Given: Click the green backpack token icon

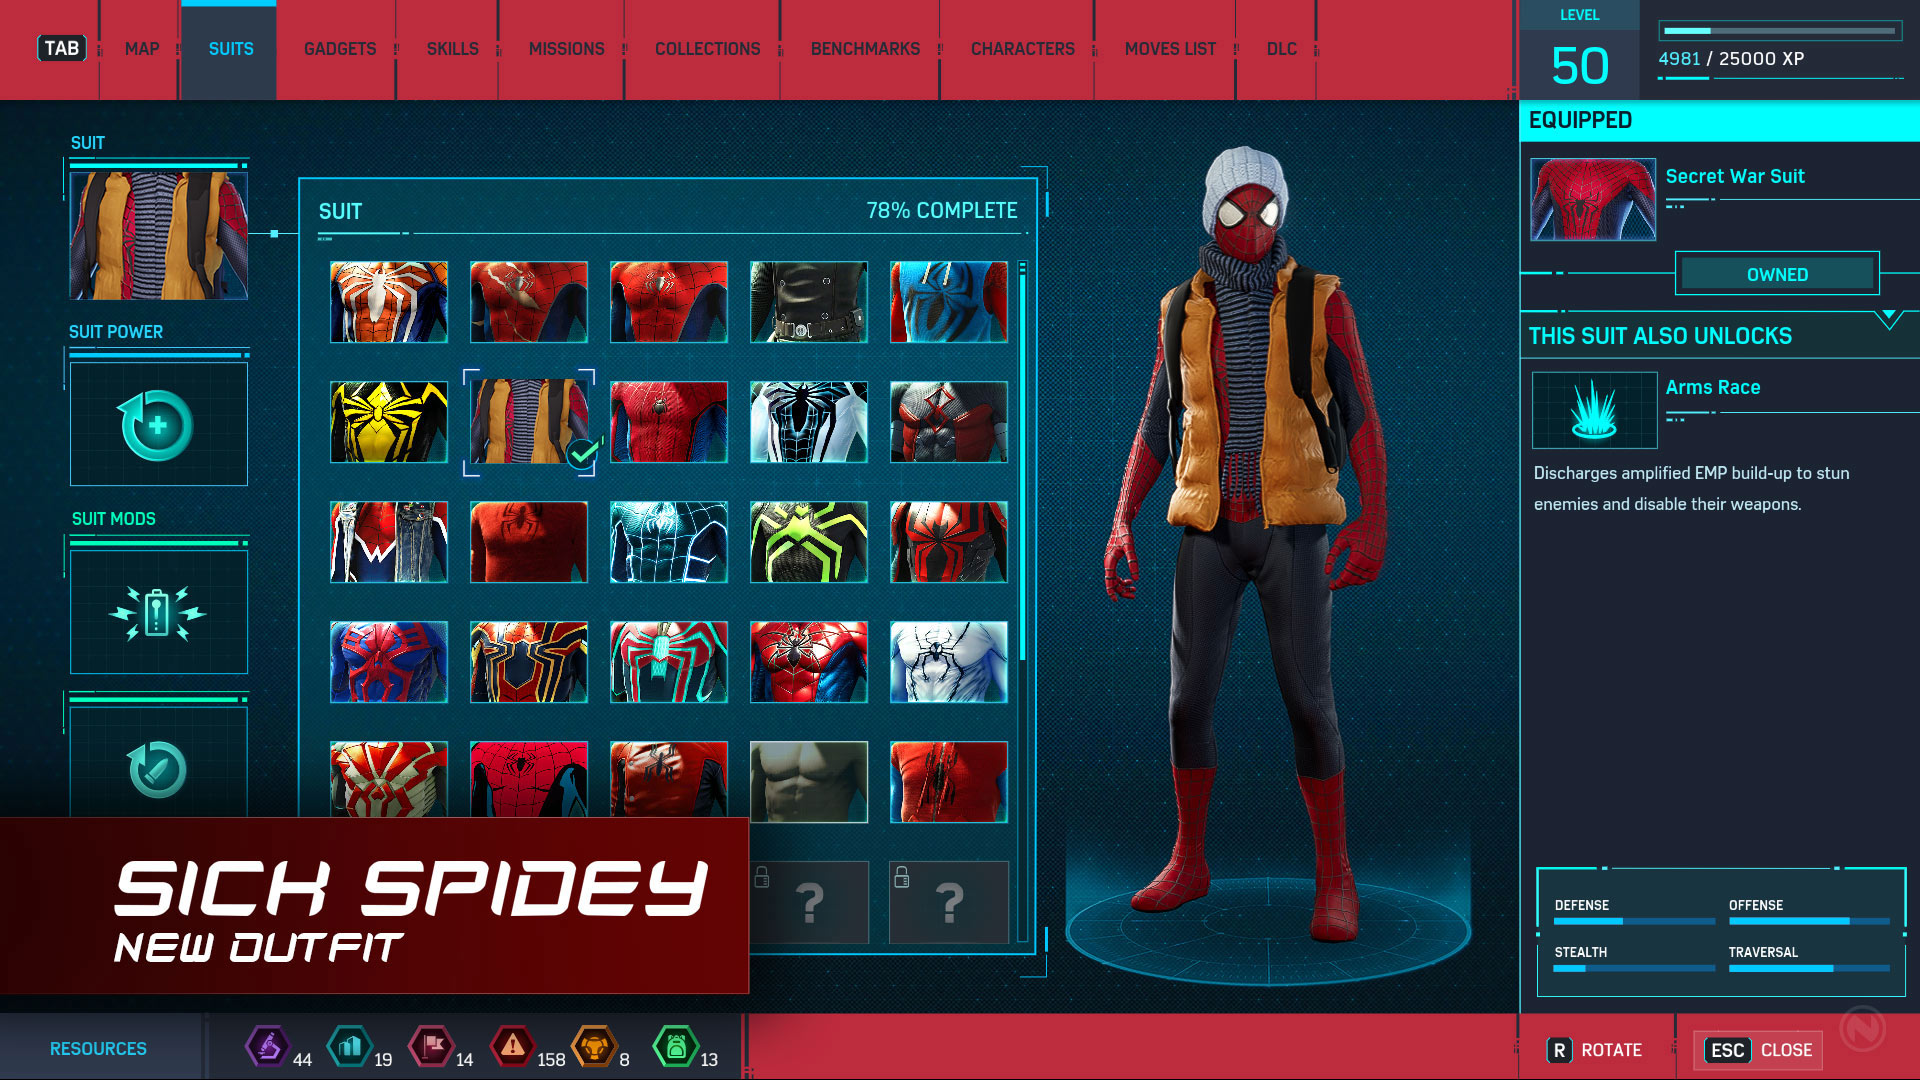Looking at the screenshot, I should [x=676, y=1047].
